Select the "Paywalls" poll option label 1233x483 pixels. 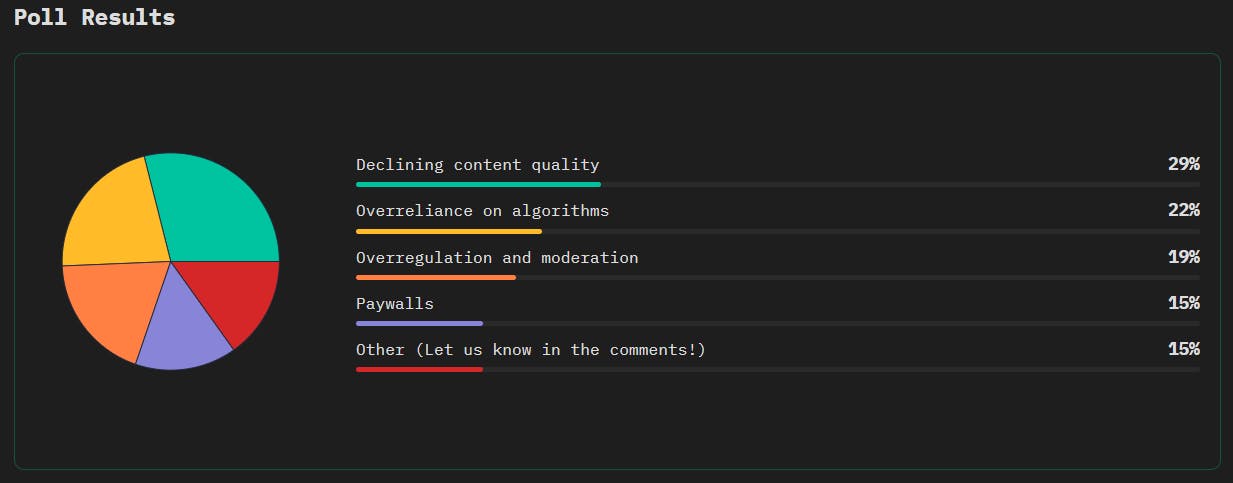(x=395, y=303)
